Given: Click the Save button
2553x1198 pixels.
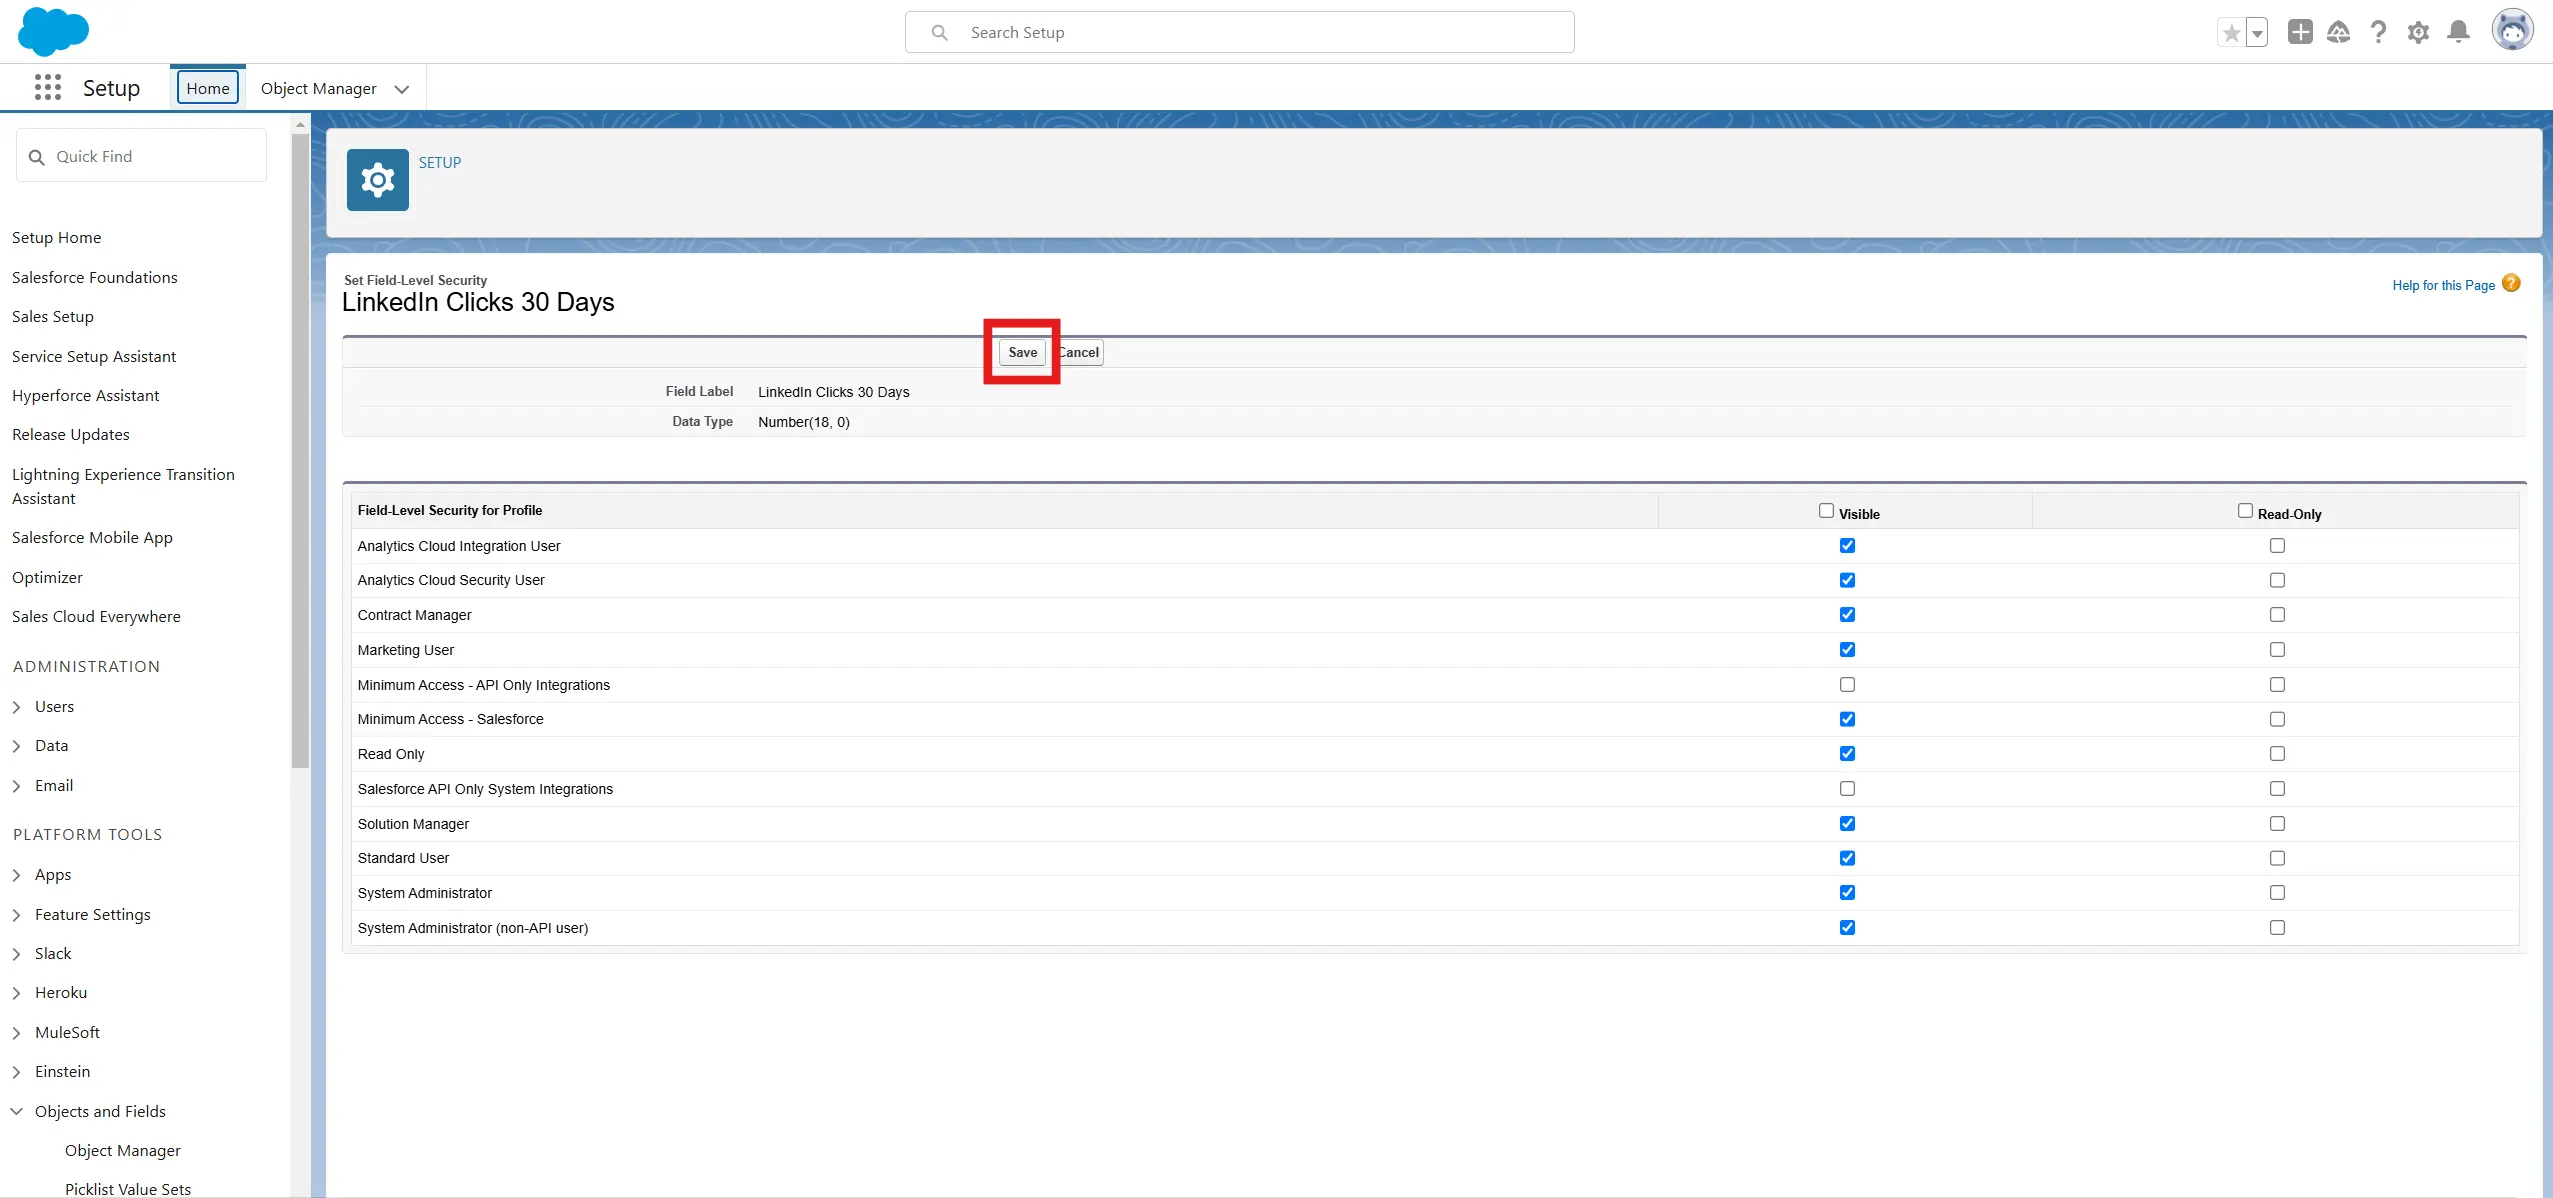Looking at the screenshot, I should [x=1022, y=352].
